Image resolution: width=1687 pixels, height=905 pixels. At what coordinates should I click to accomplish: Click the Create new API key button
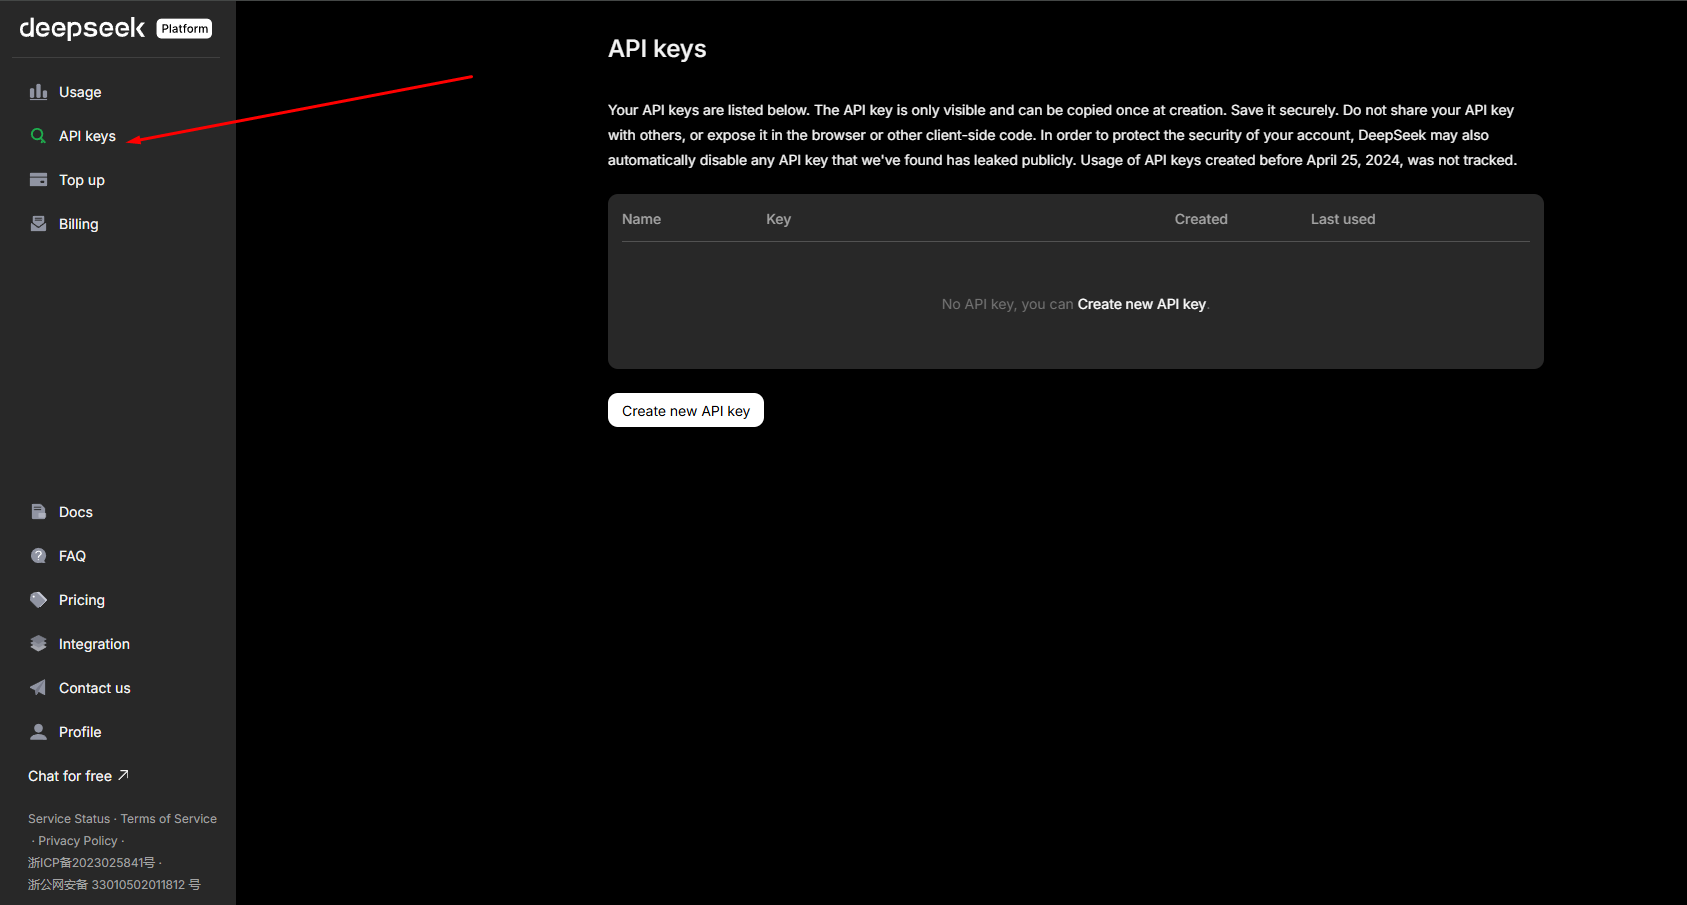[x=686, y=410]
